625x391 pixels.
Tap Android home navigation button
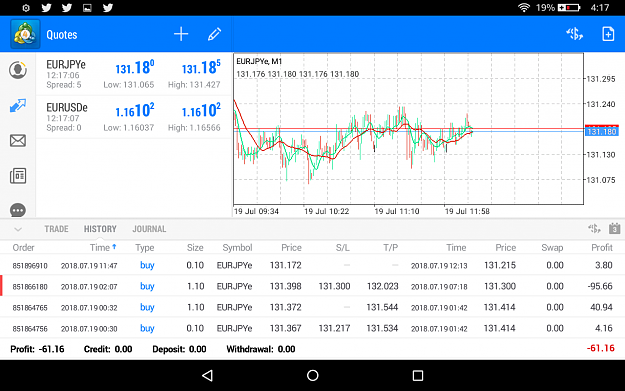[x=312, y=375]
